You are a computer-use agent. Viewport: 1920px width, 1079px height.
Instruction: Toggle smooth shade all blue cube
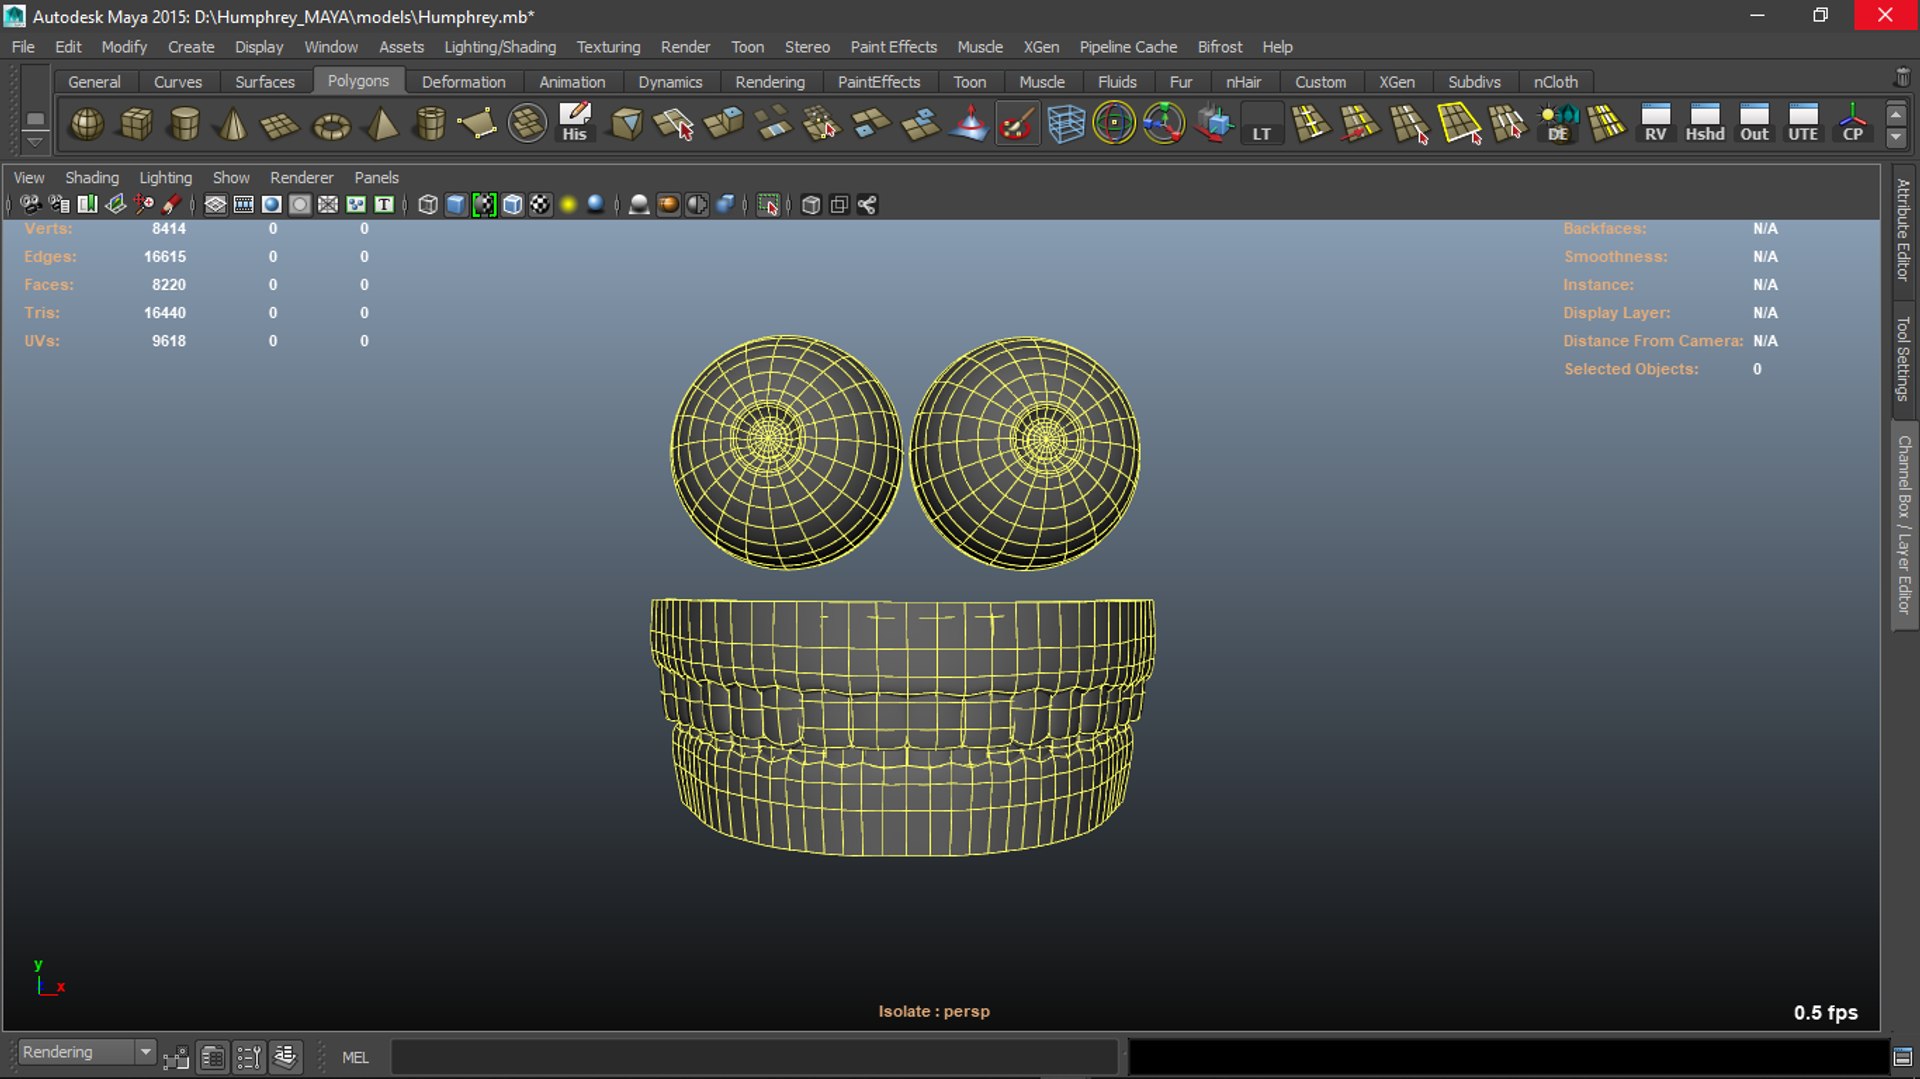pos(456,205)
